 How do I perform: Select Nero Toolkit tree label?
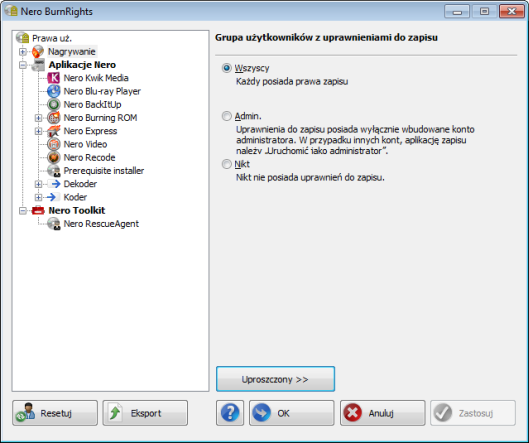(x=77, y=211)
